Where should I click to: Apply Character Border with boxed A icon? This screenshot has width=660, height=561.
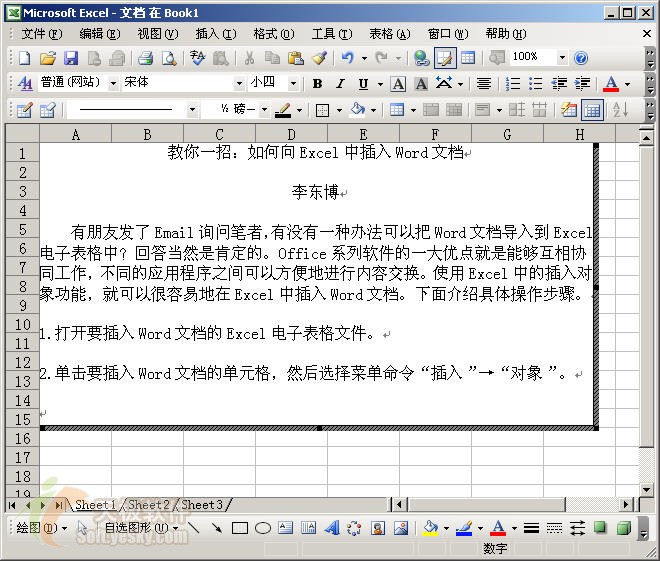pos(398,84)
